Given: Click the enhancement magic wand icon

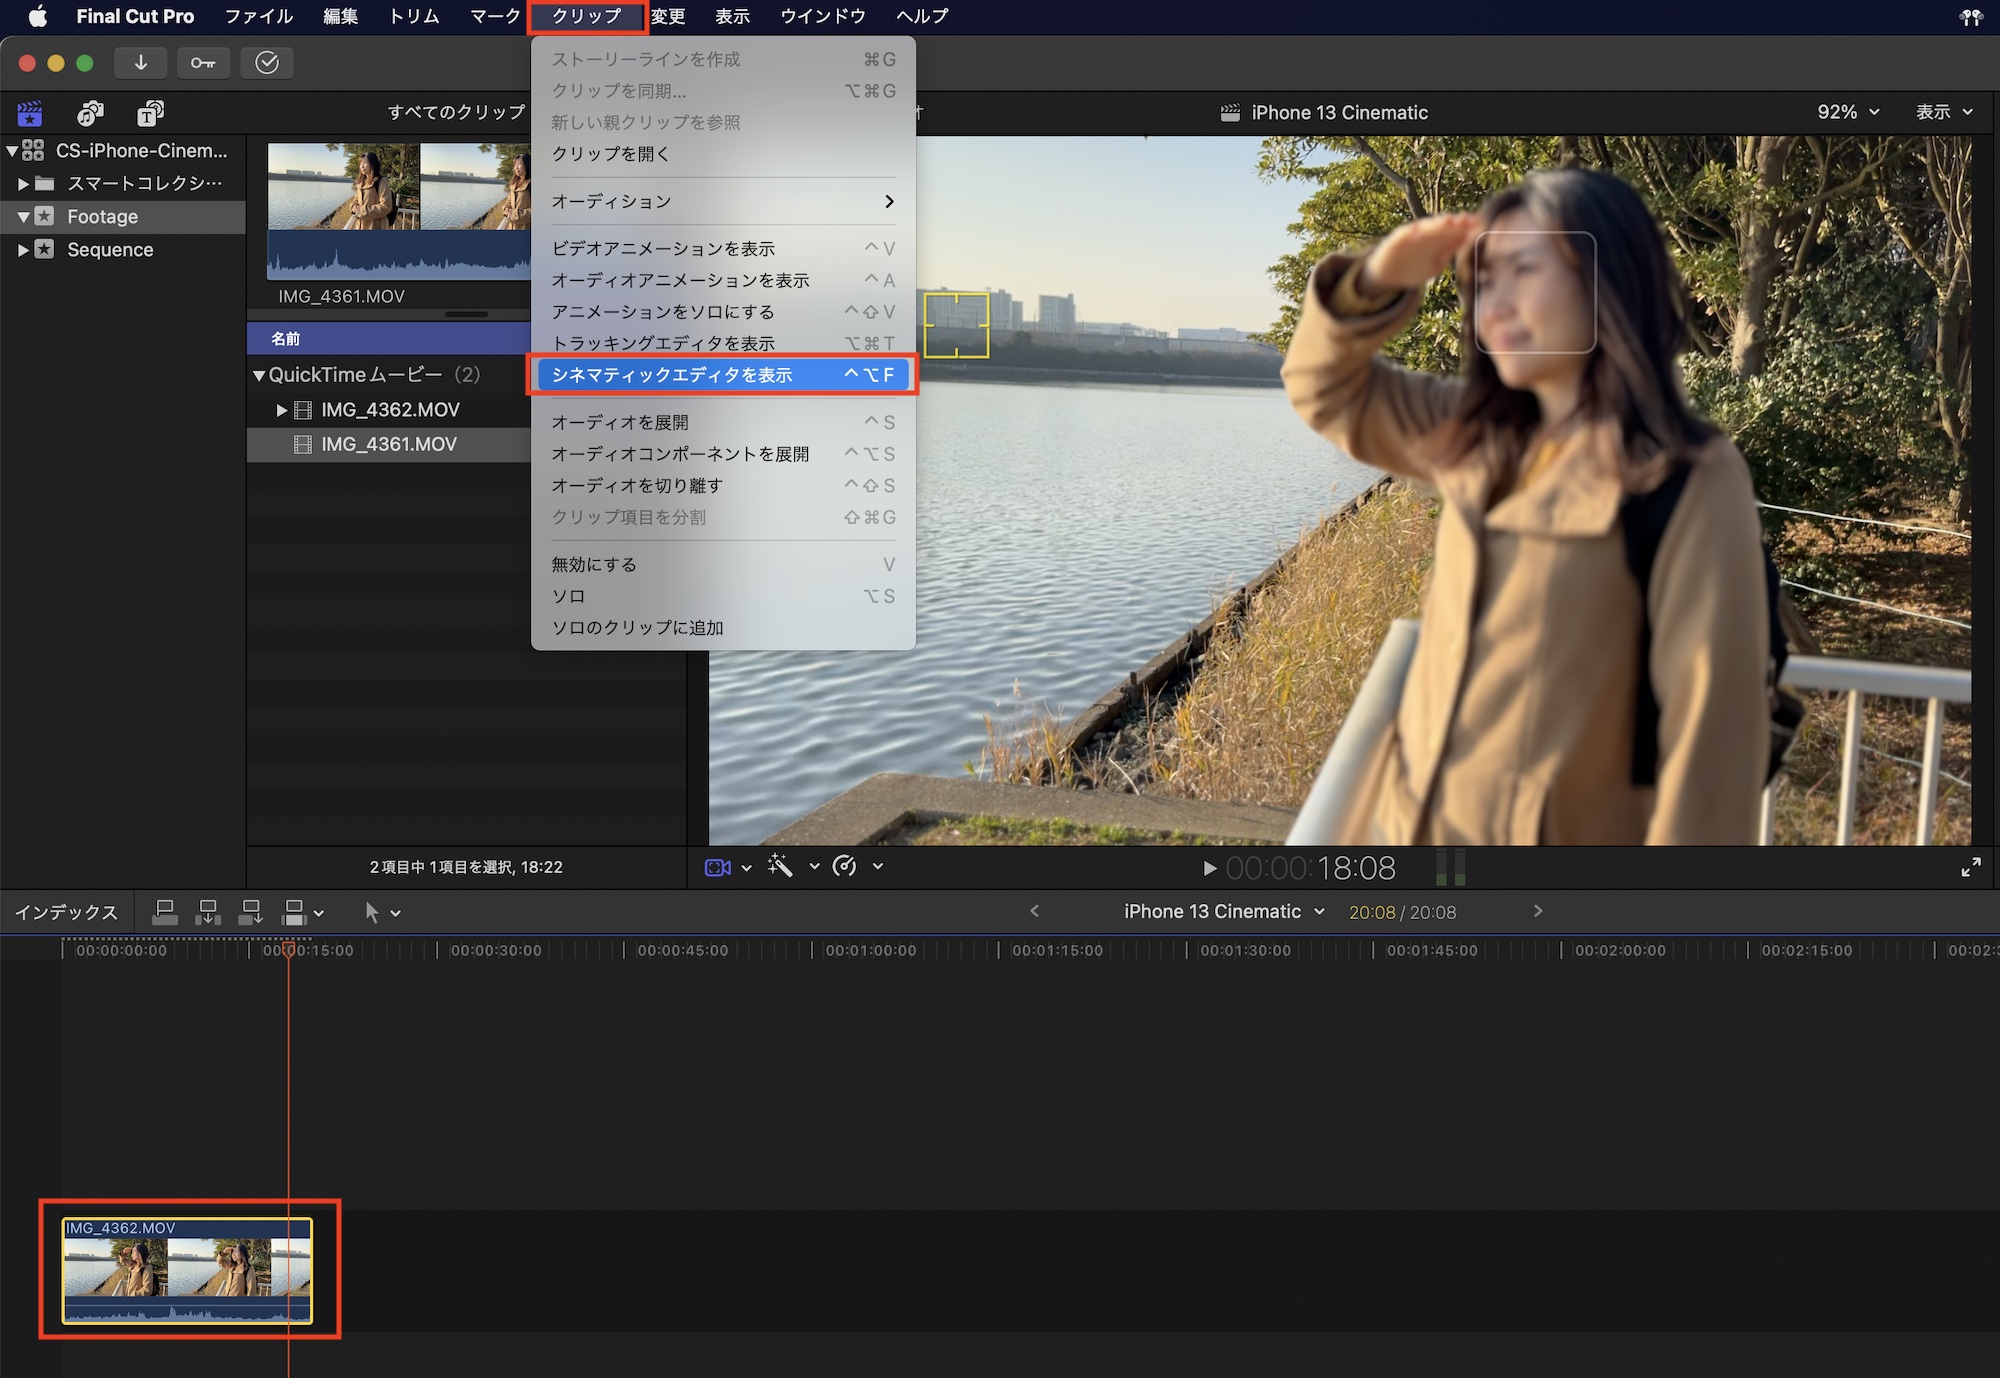Looking at the screenshot, I should pos(780,866).
